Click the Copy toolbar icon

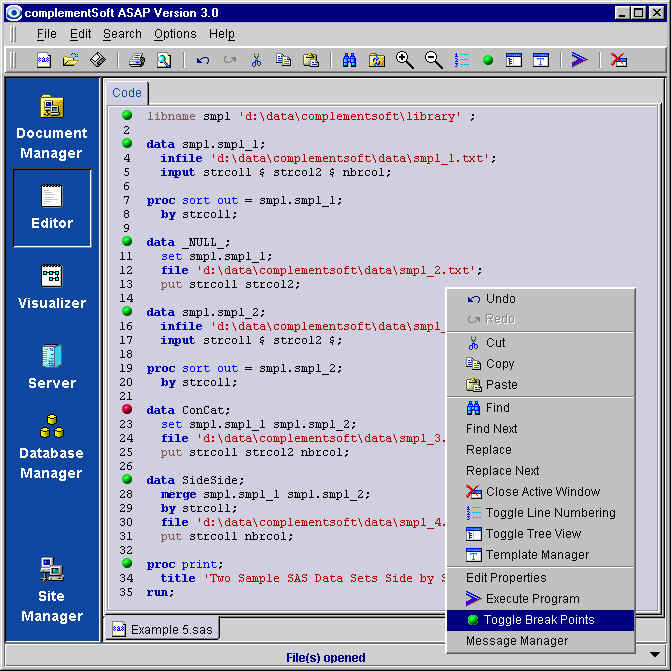(x=283, y=59)
